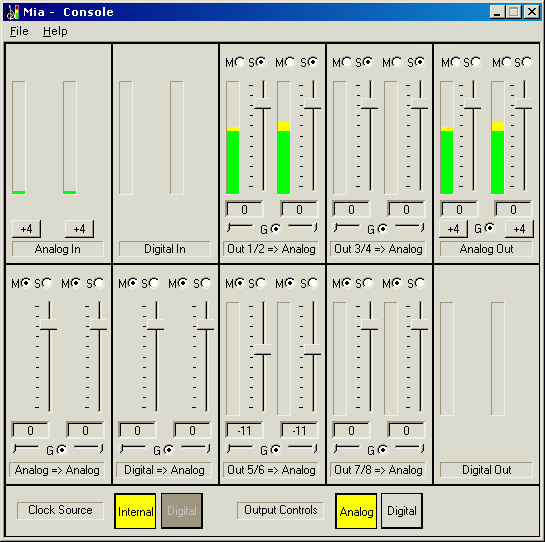This screenshot has width=545, height=542.
Task: Click left fader knob of Out 3/4 => Analog
Action: pos(370,104)
